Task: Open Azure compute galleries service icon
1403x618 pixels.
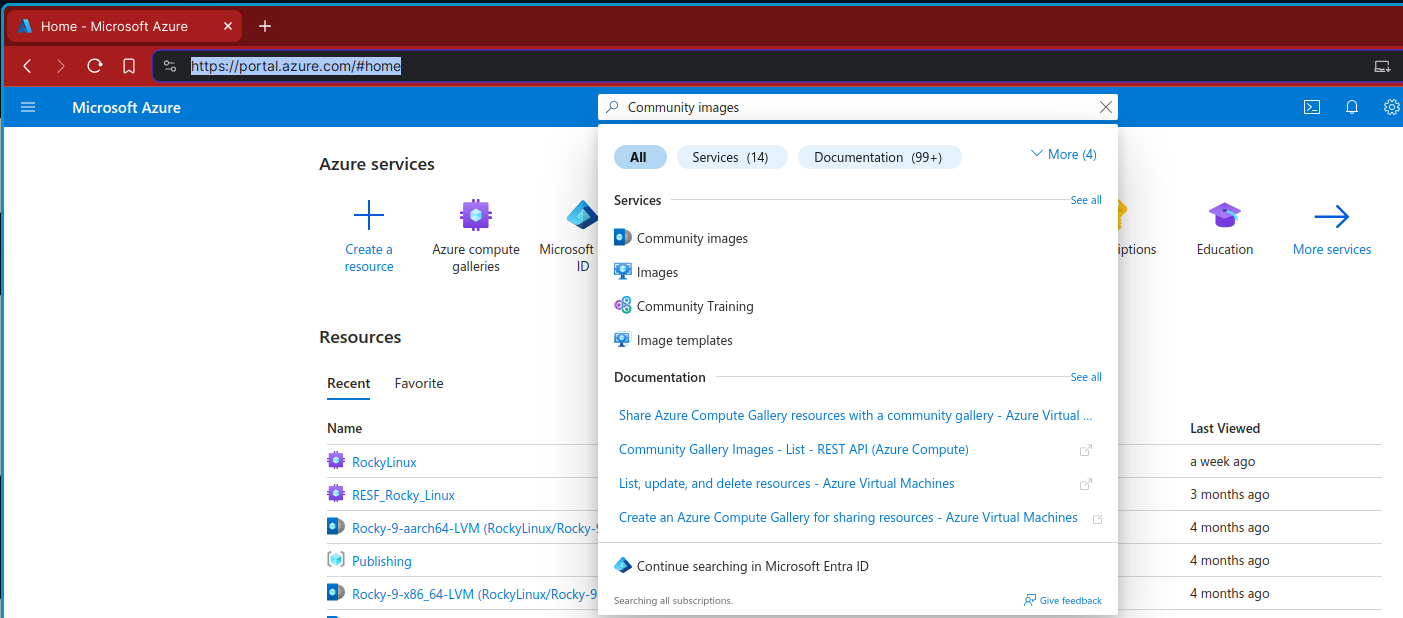Action: 476,216
